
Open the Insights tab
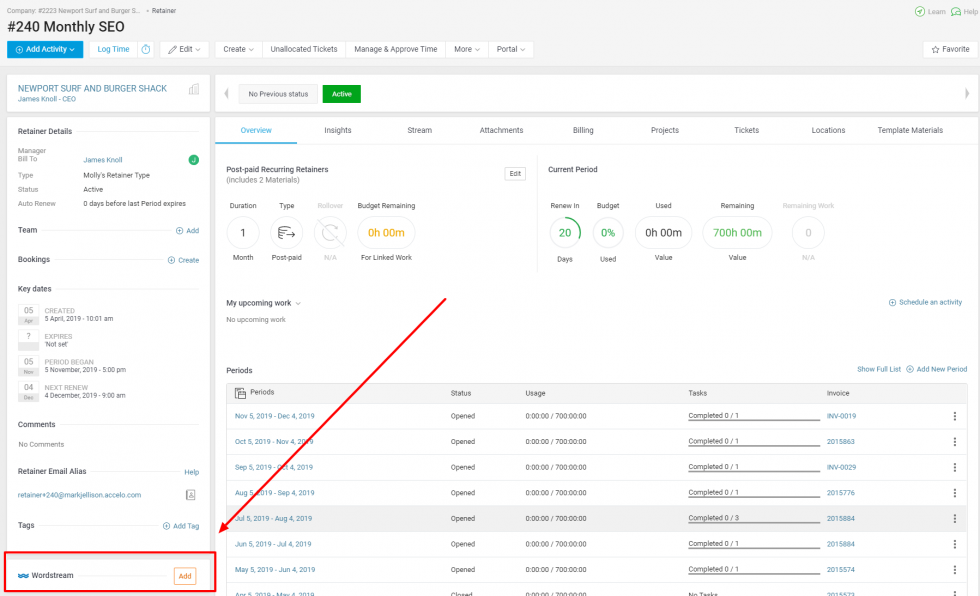(337, 130)
